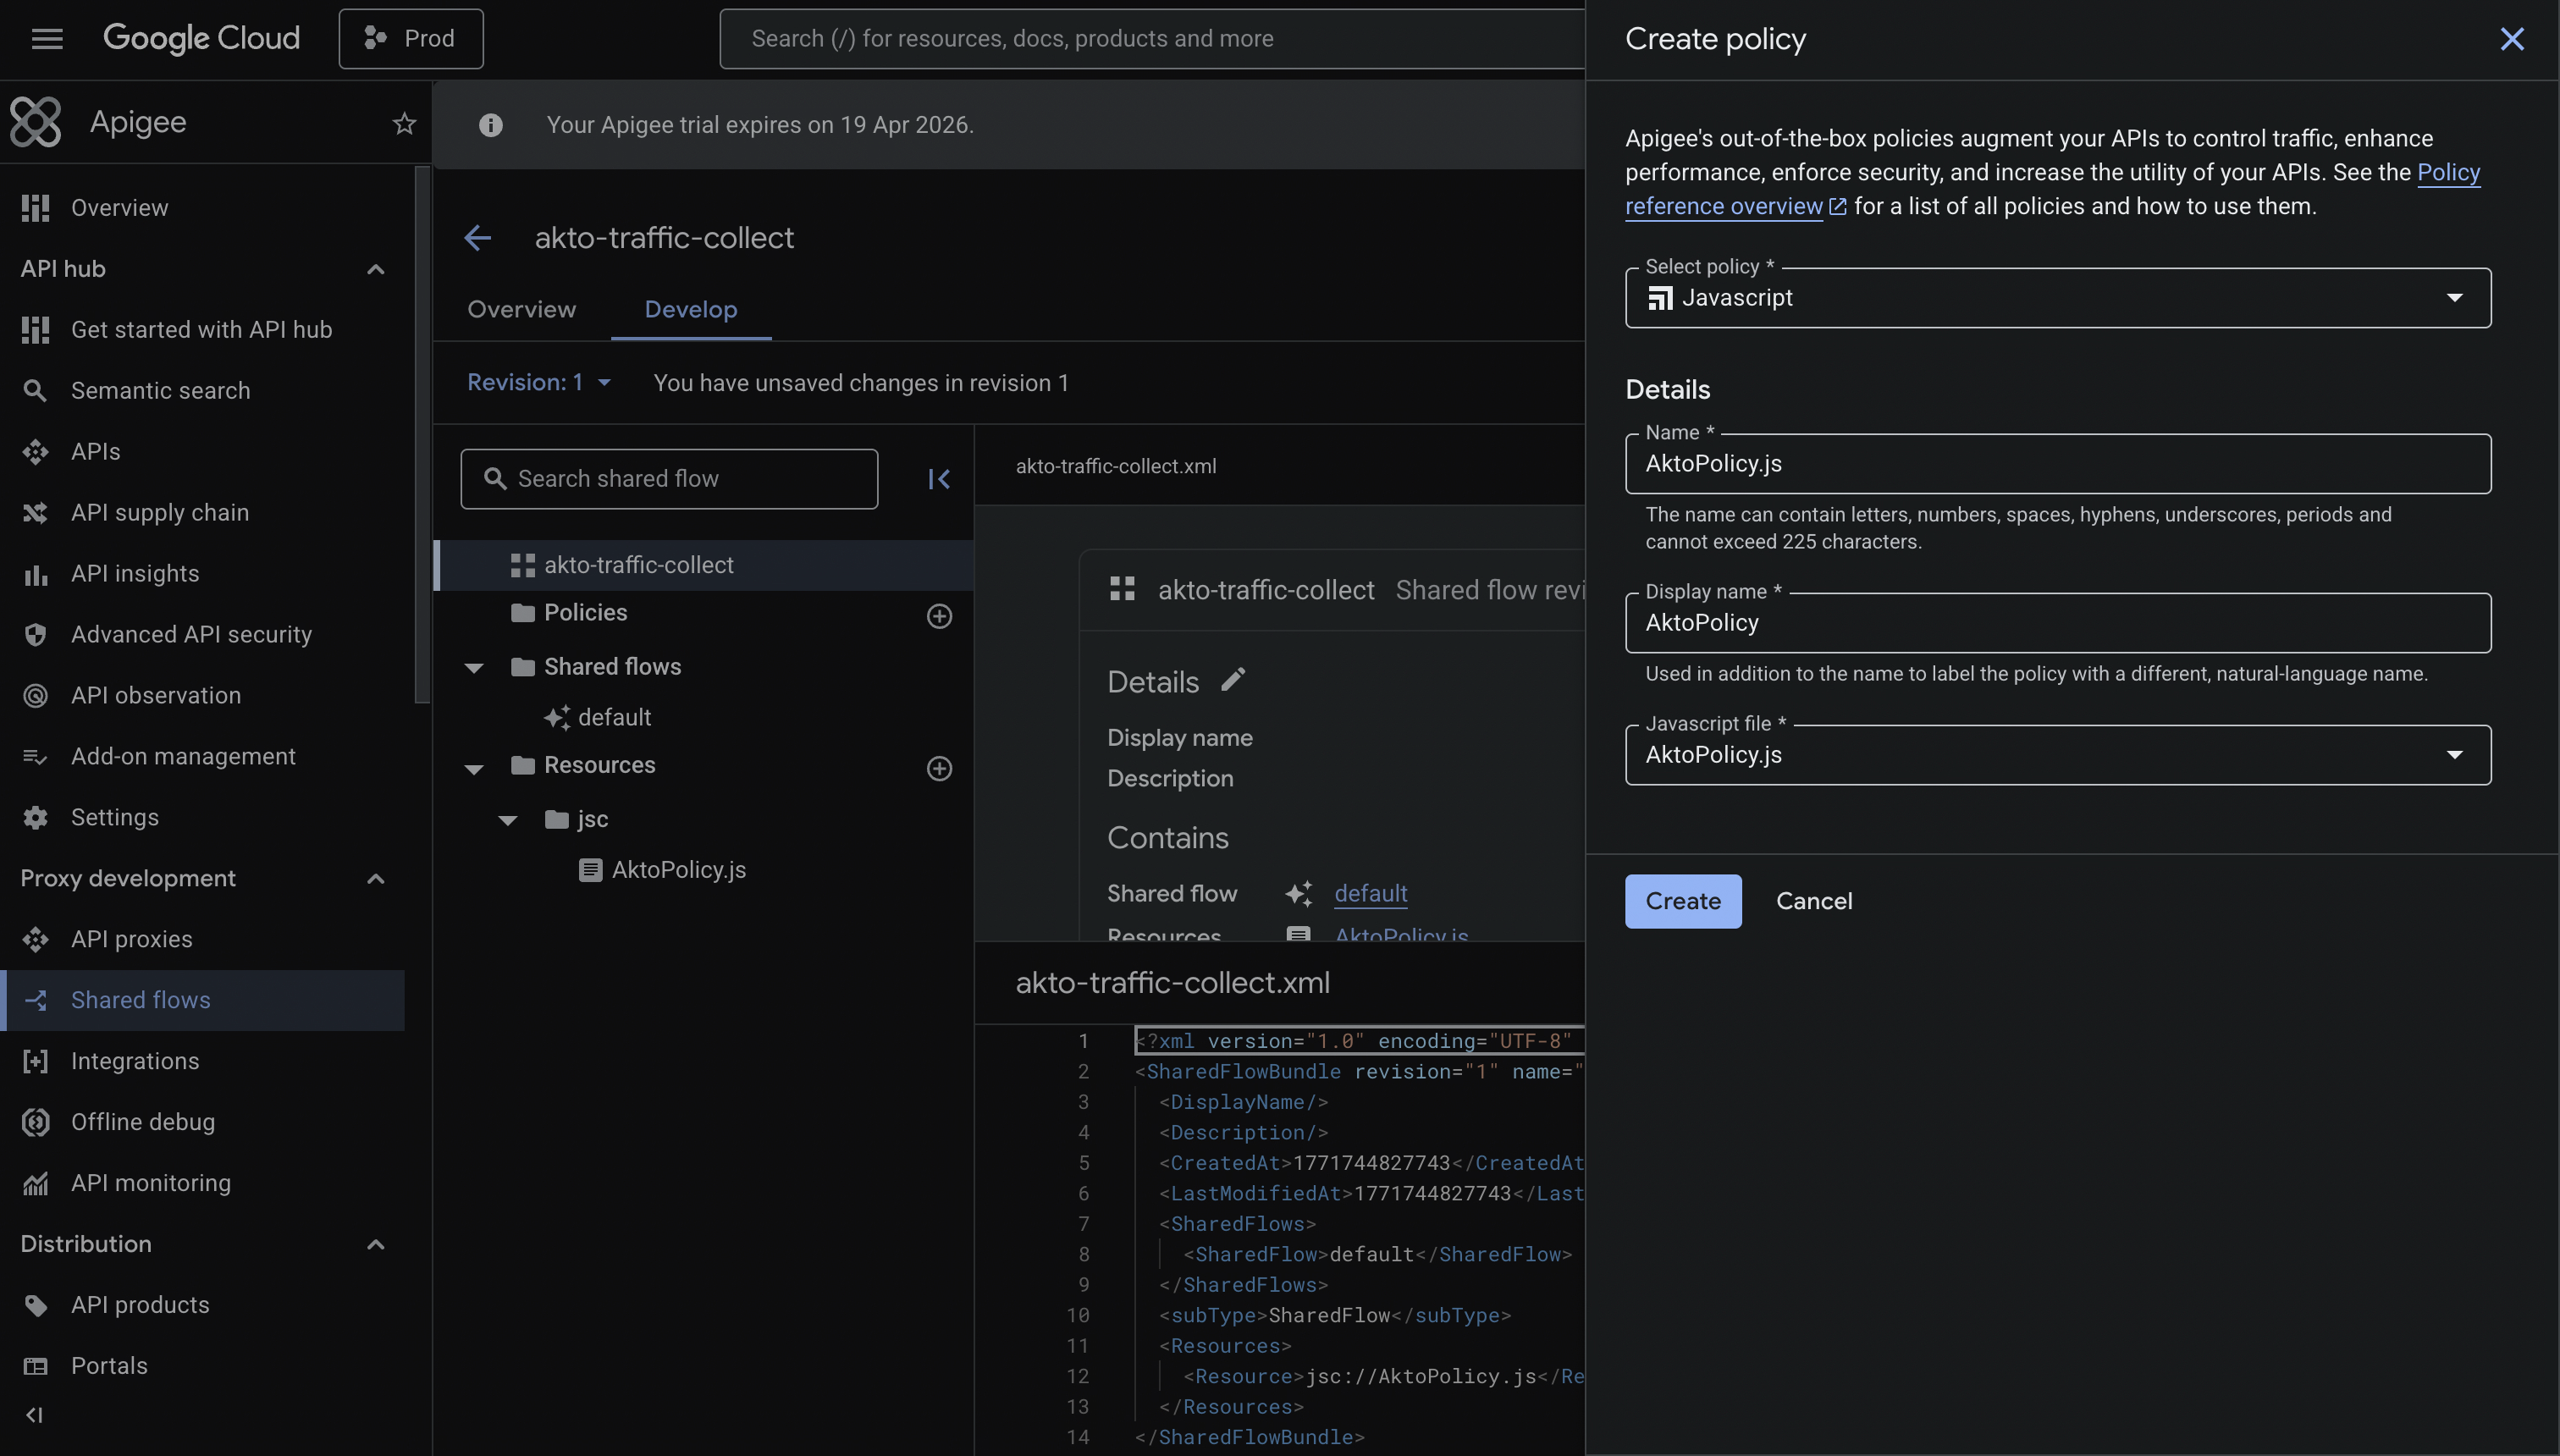Screen dimensions: 2560x1456
Task: Collapse the left sidebar navigation
Action: pos(34,1414)
